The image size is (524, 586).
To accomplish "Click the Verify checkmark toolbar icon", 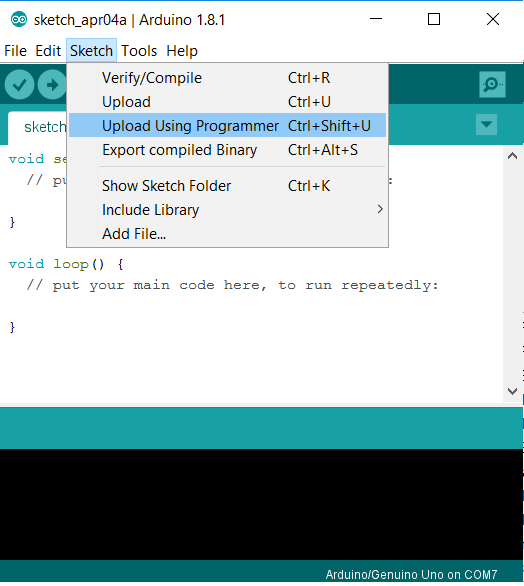I will pos(19,85).
